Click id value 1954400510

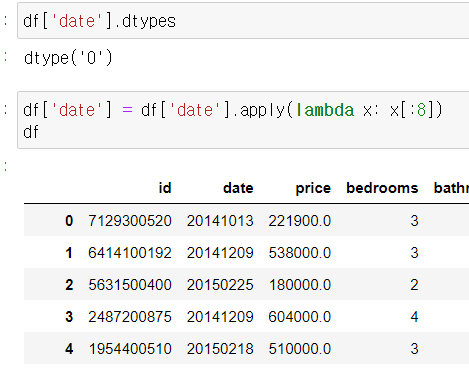(130, 349)
